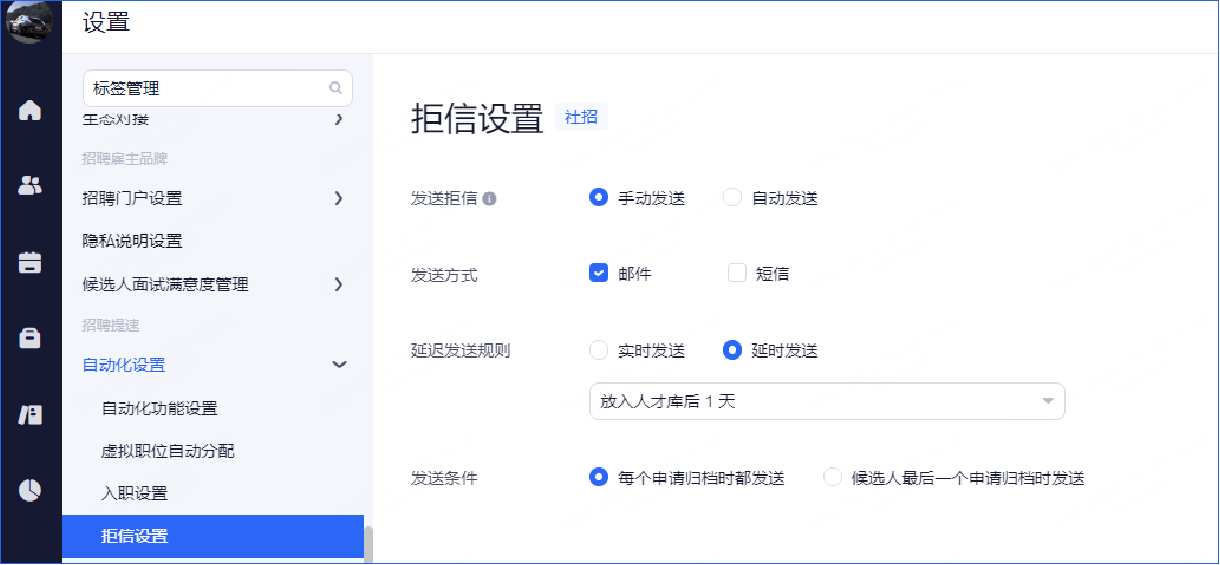The width and height of the screenshot is (1220, 565).
Task: Click the 社招 tag next to title
Action: (x=581, y=117)
